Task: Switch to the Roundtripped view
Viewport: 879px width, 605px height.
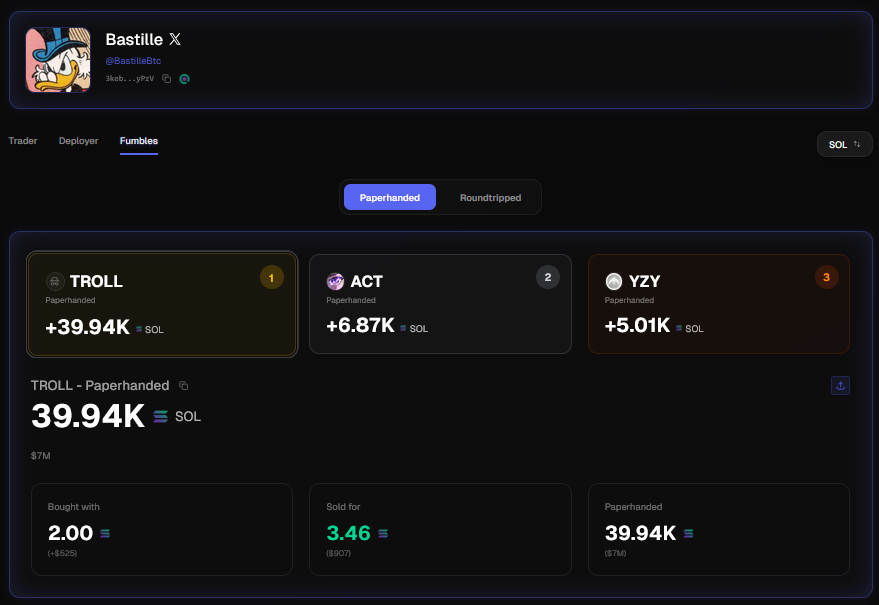Action: click(x=490, y=197)
